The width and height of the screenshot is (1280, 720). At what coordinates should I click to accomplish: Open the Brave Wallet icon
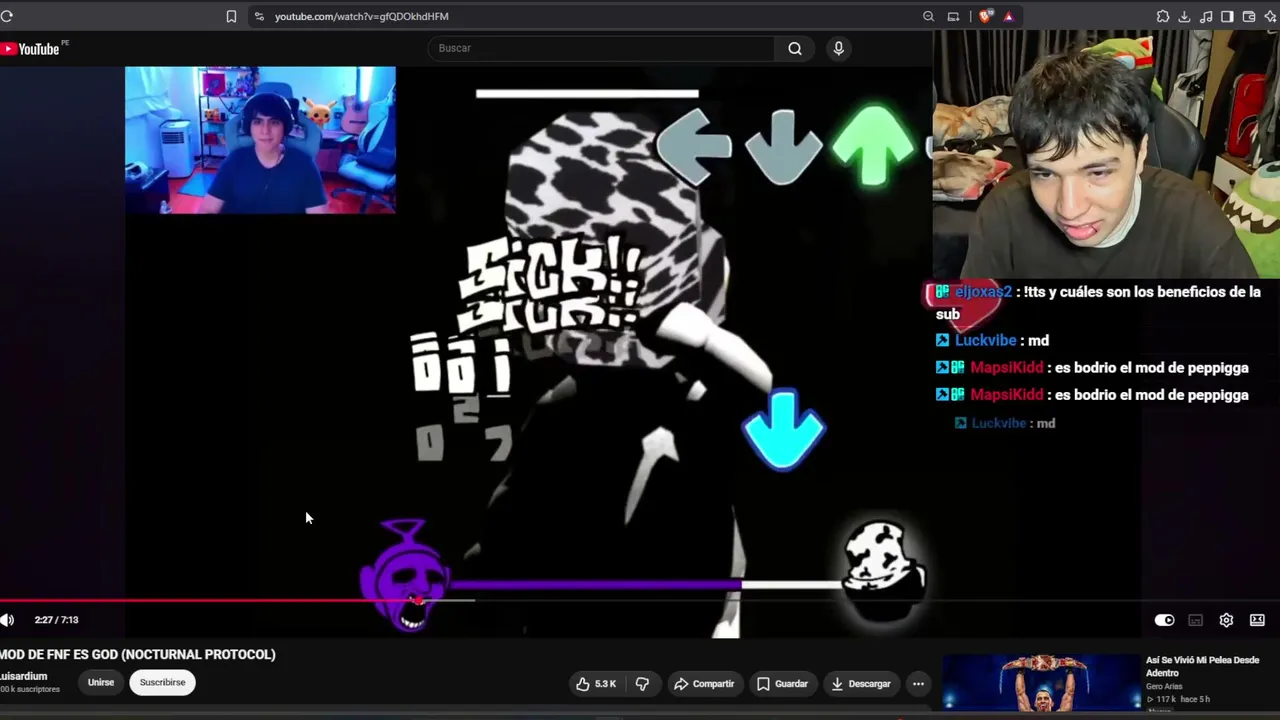(x=1249, y=16)
